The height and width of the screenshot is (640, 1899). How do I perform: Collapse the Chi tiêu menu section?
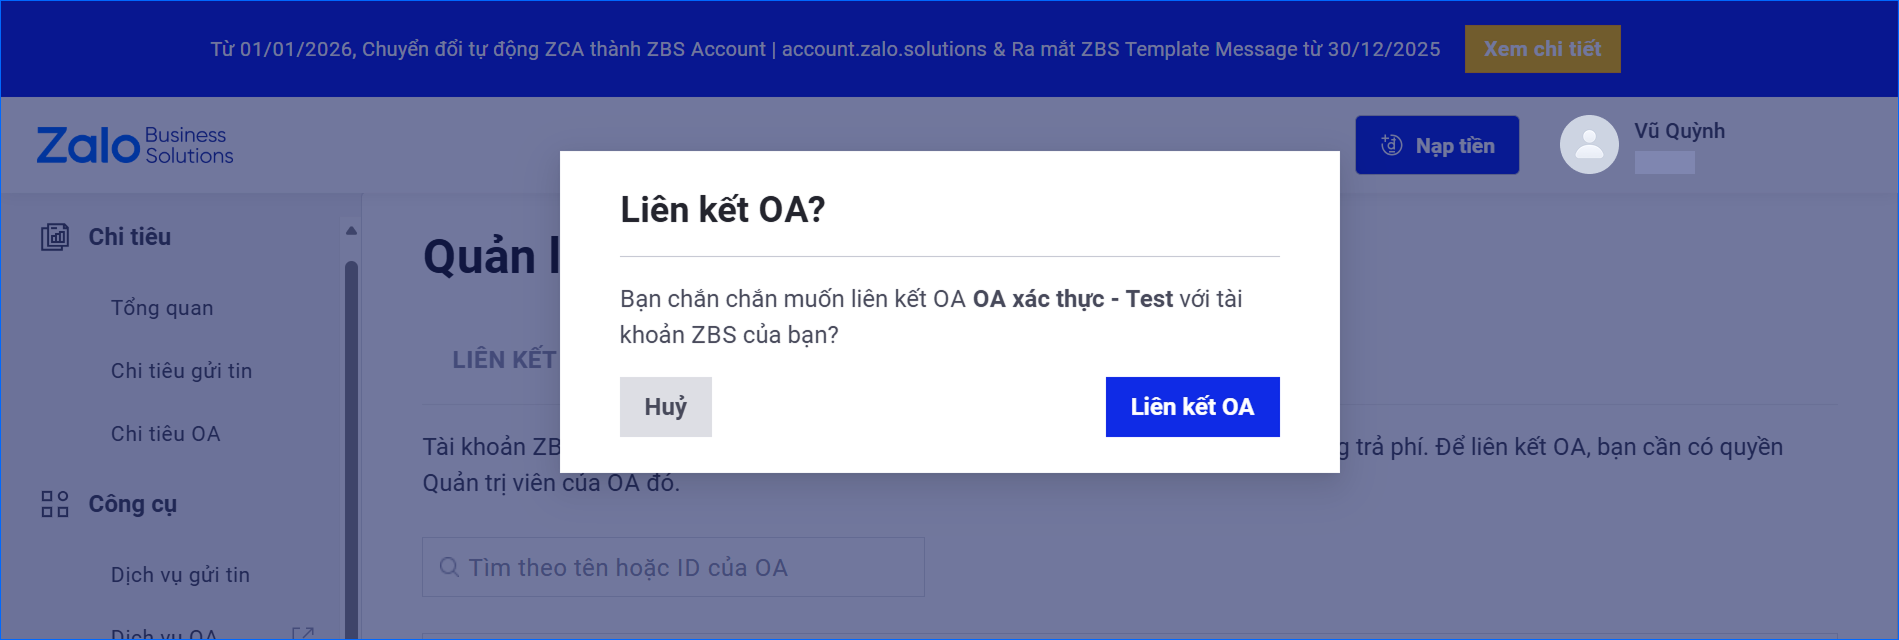(x=130, y=237)
